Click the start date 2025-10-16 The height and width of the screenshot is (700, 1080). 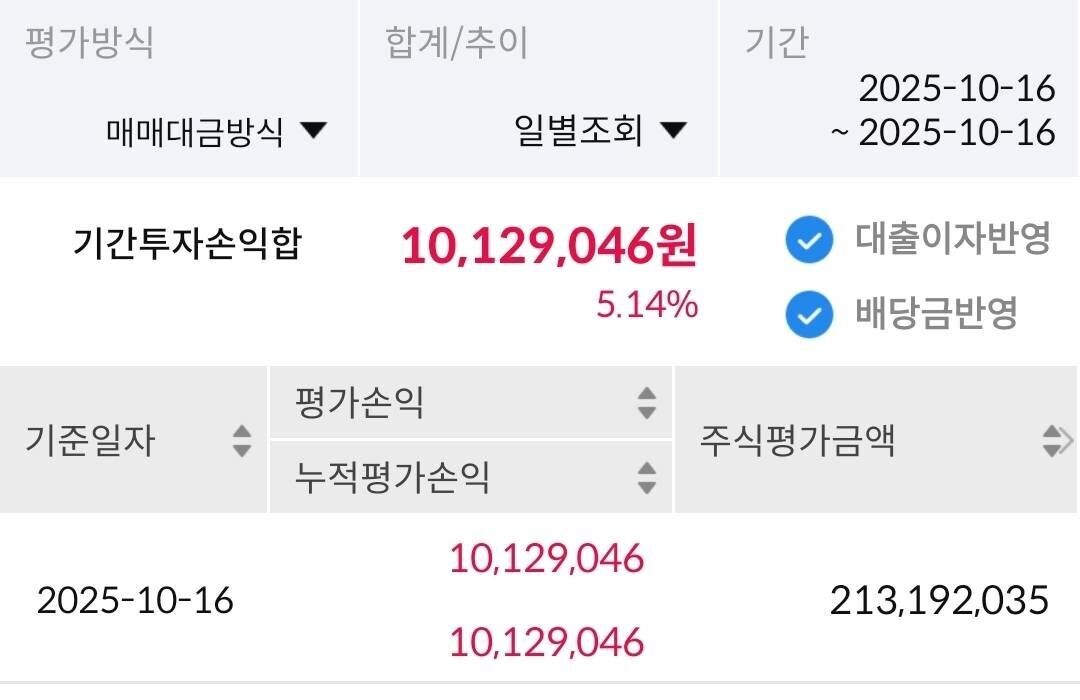pyautogui.click(x=956, y=89)
